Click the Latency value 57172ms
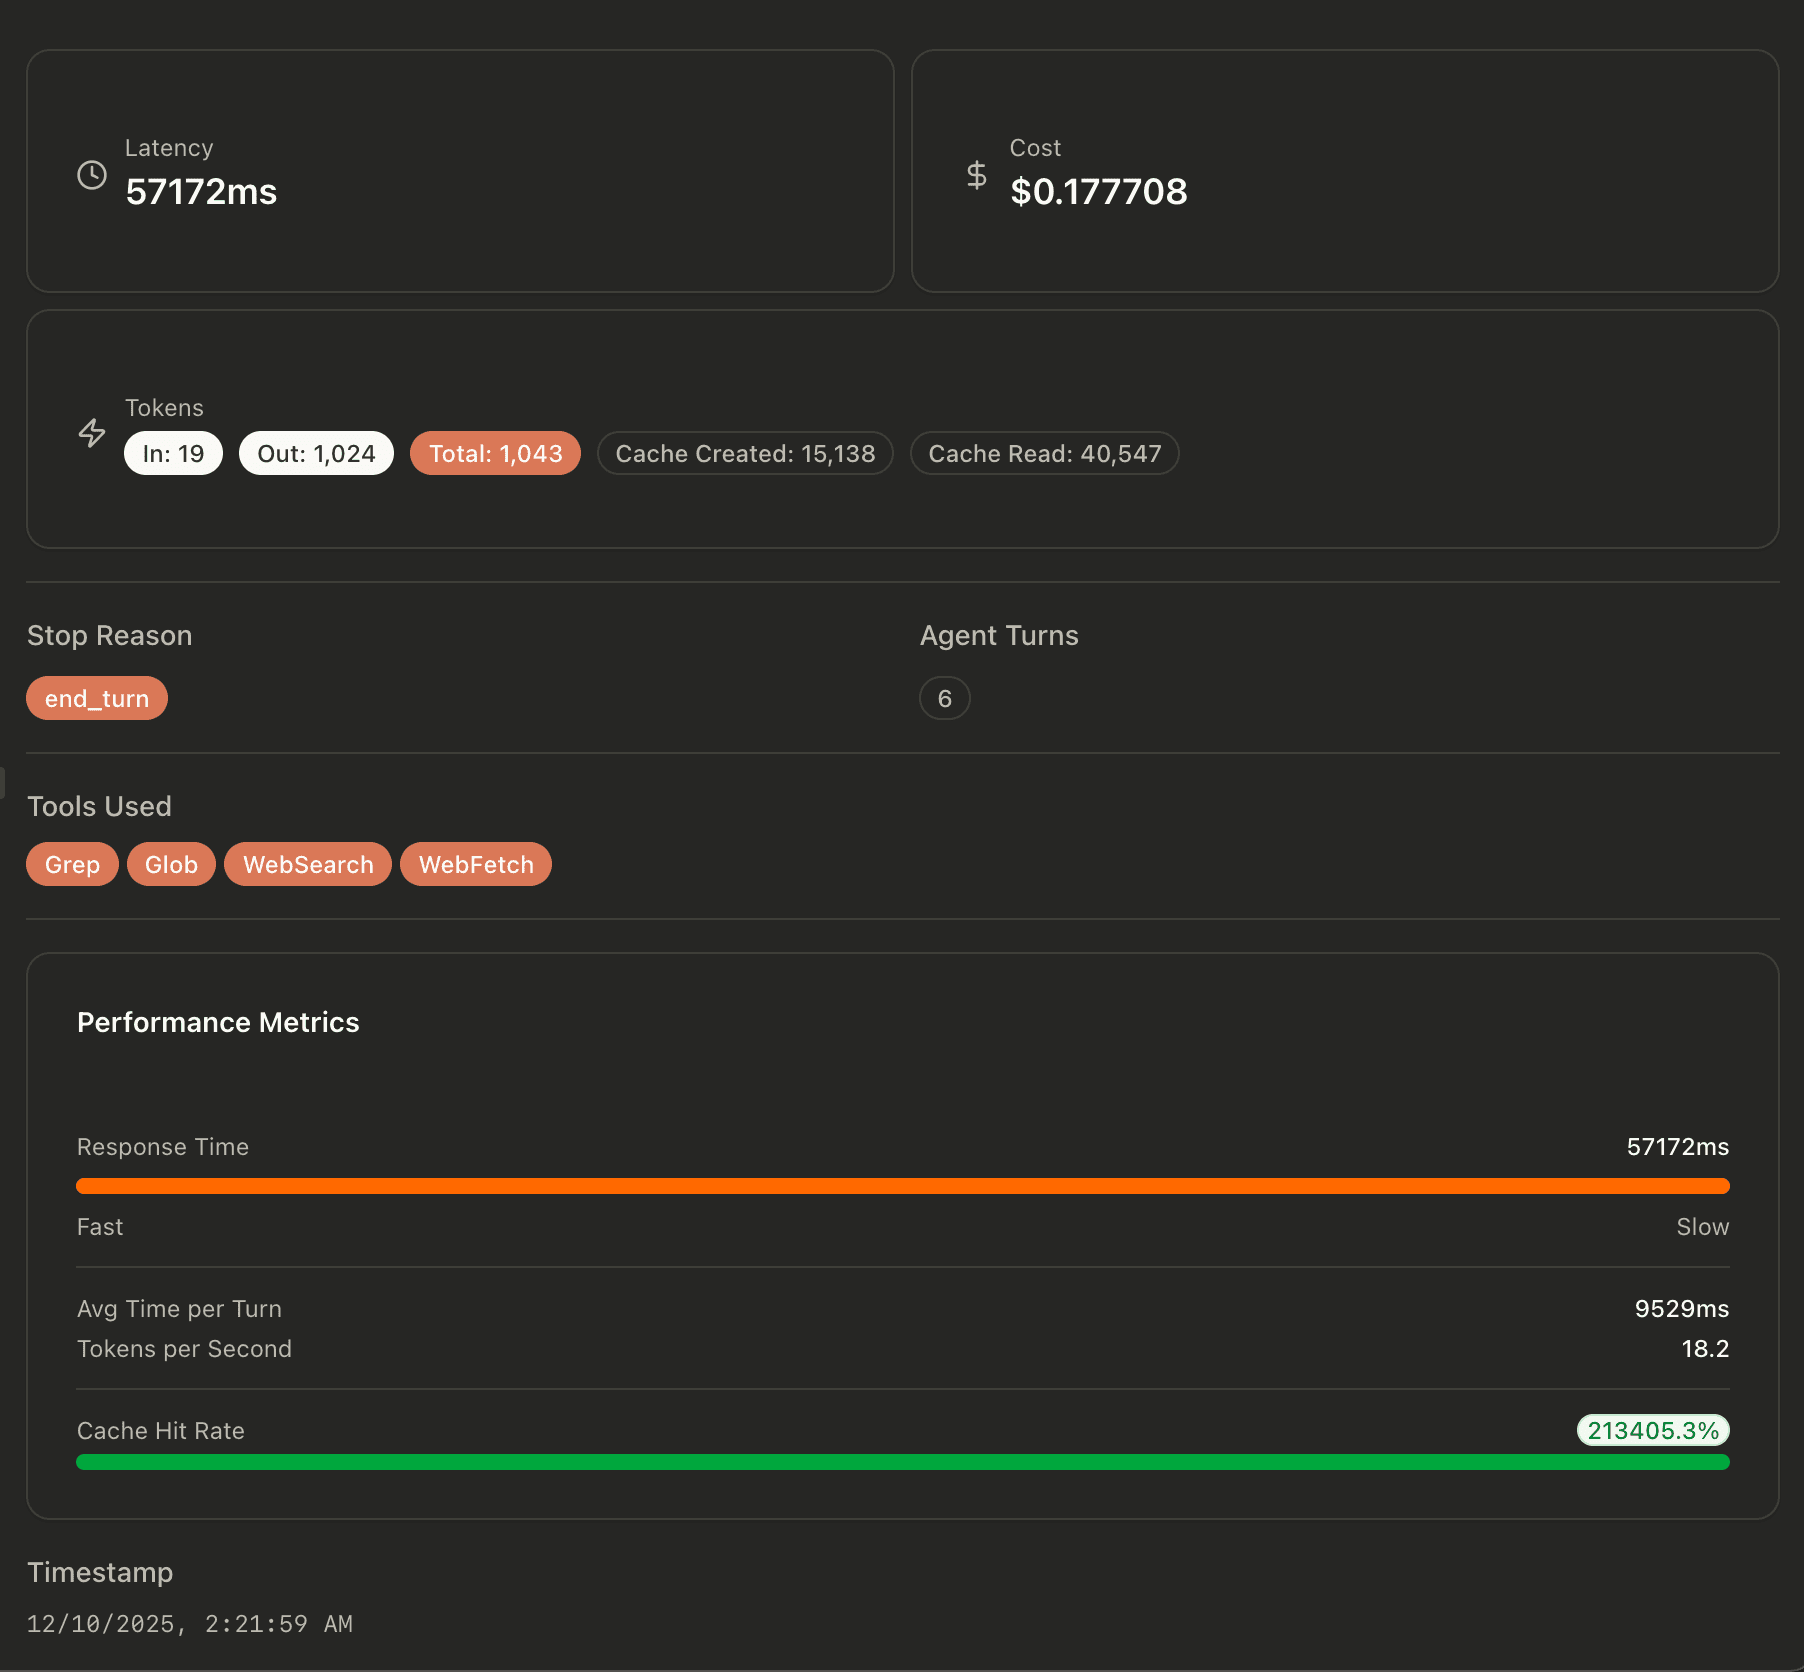This screenshot has height=1672, width=1804. point(201,191)
